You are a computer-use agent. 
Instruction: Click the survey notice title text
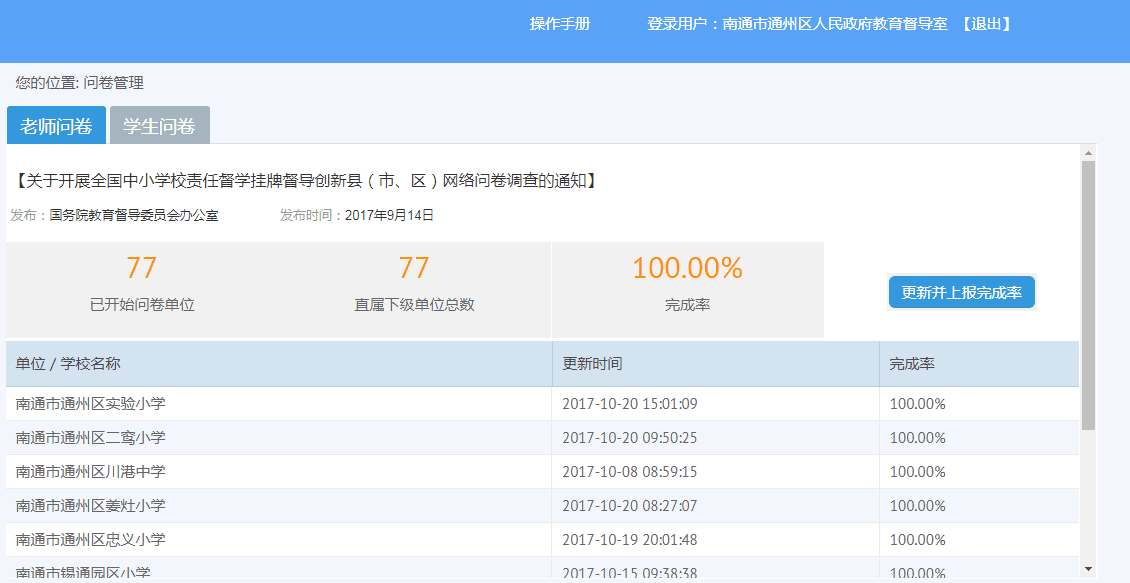coord(307,181)
